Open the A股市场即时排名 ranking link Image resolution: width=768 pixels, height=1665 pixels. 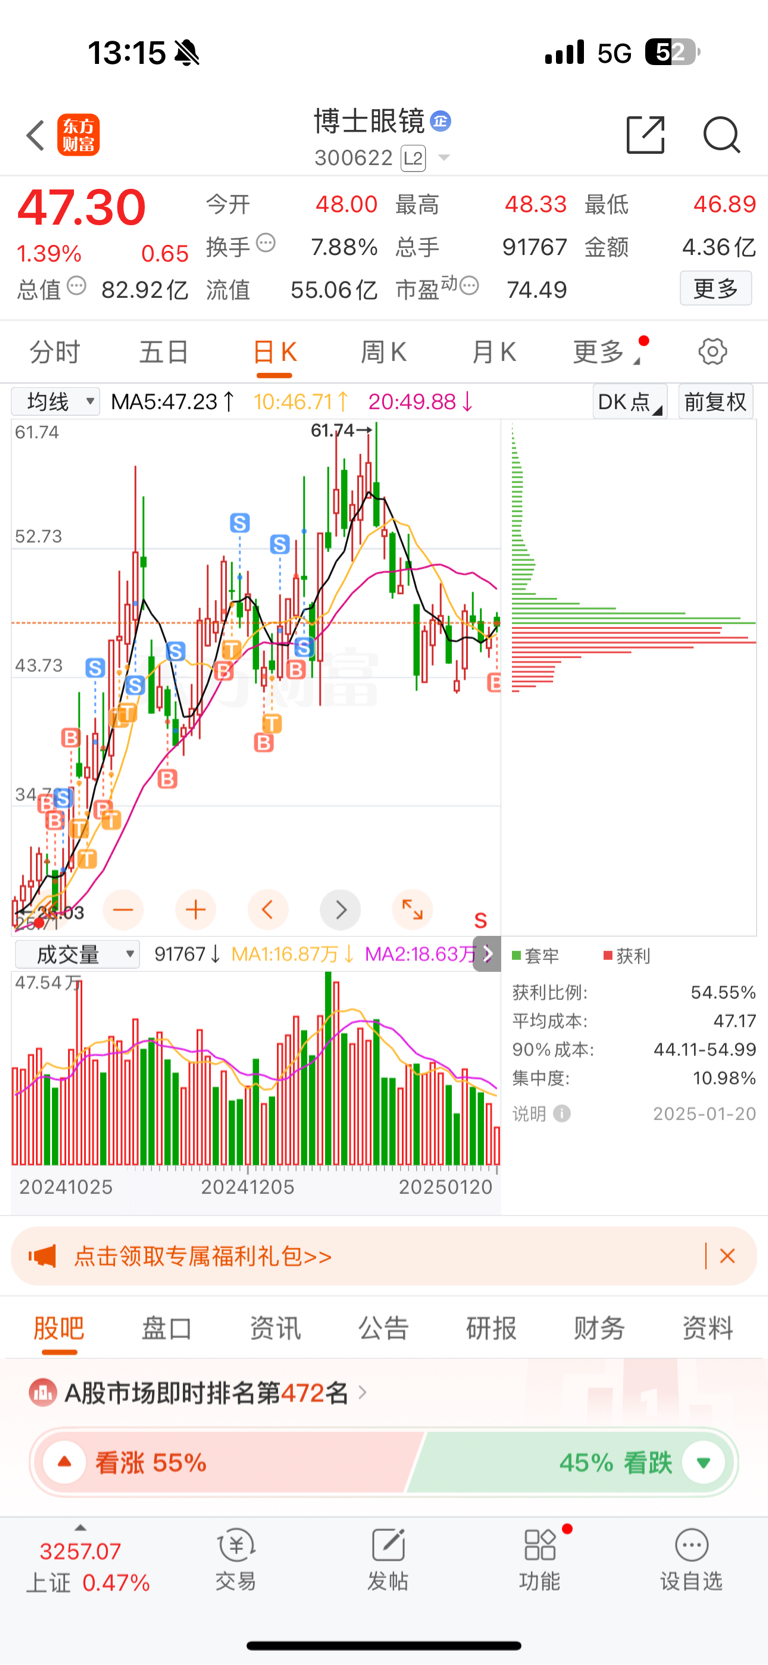point(216,1392)
